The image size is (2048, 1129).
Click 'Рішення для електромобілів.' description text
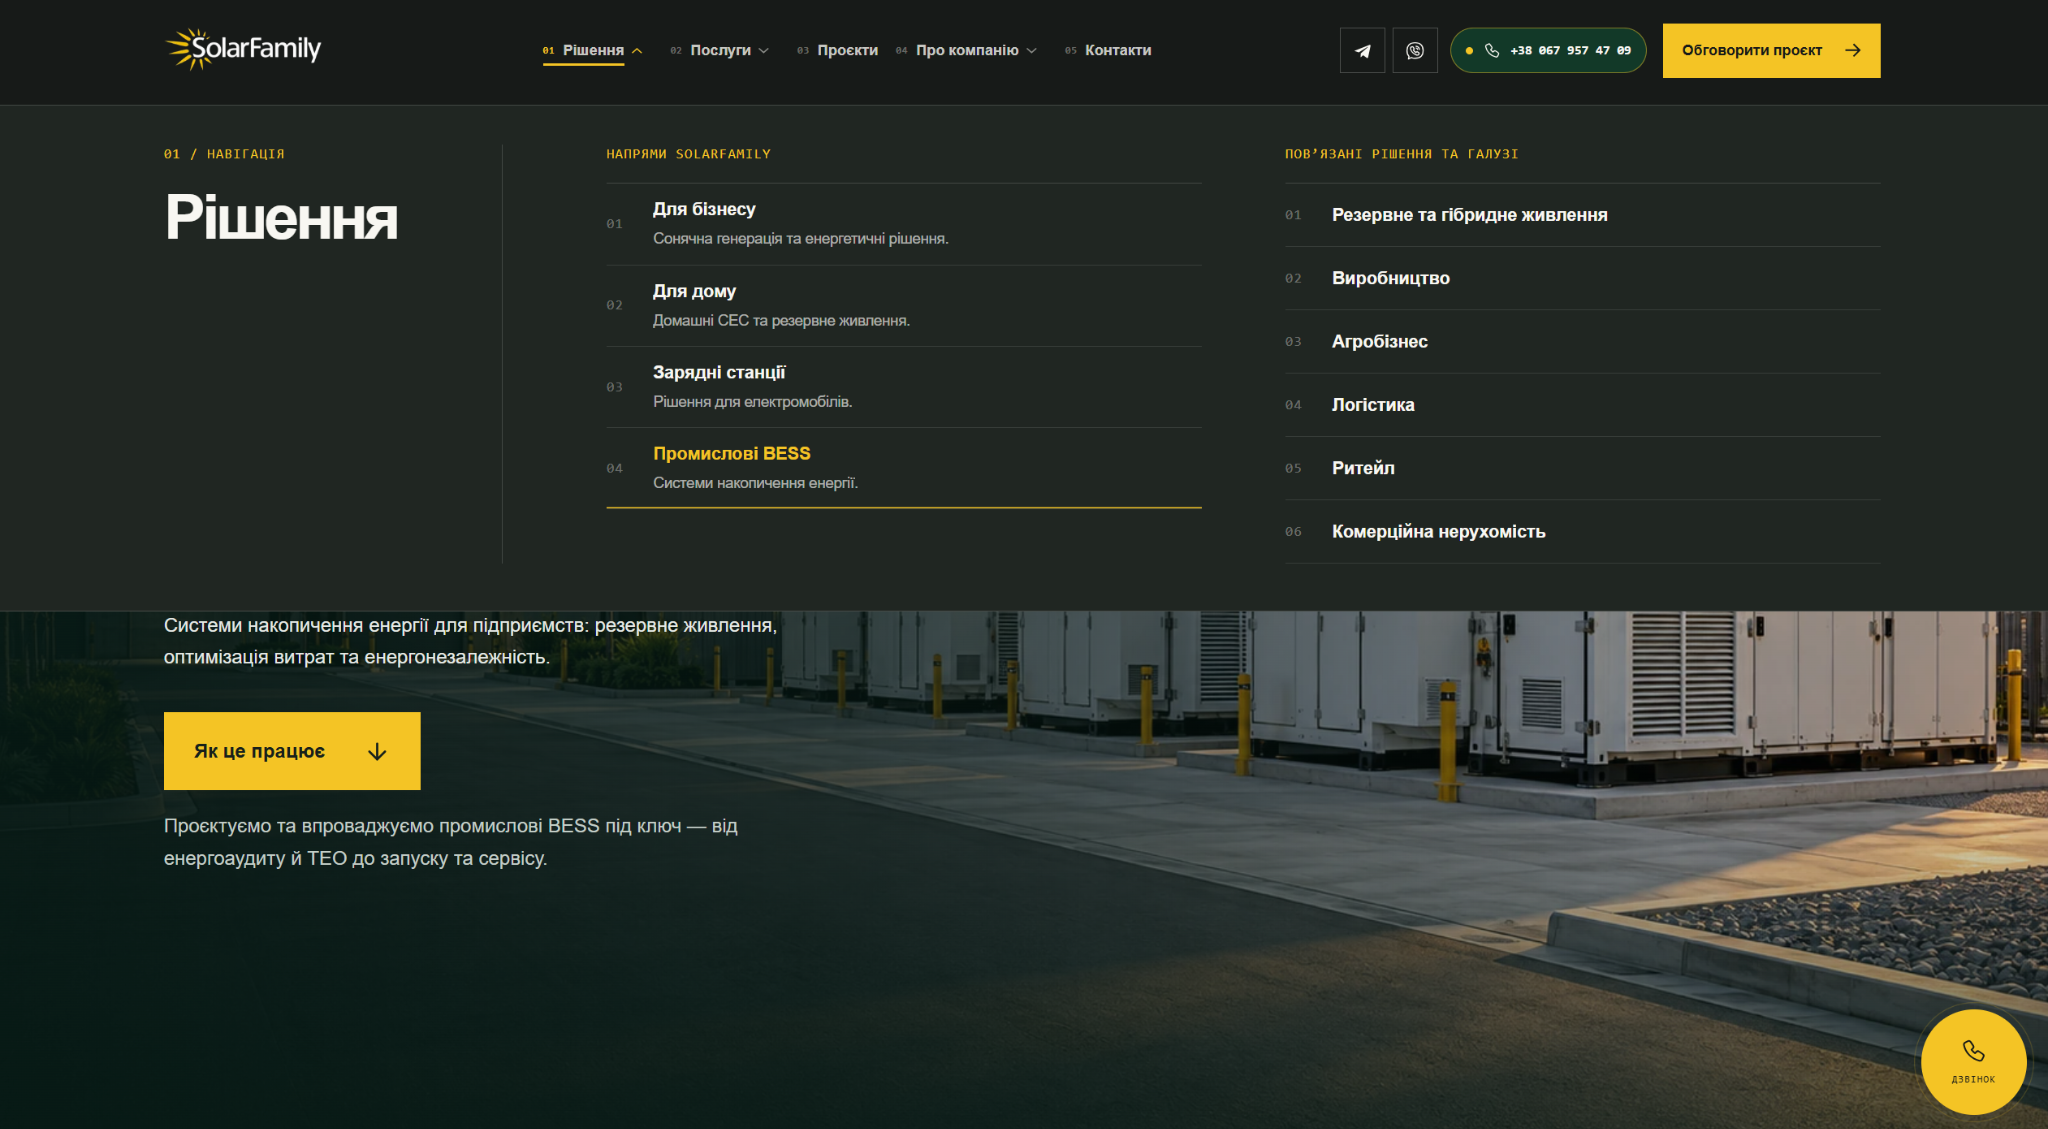click(752, 402)
